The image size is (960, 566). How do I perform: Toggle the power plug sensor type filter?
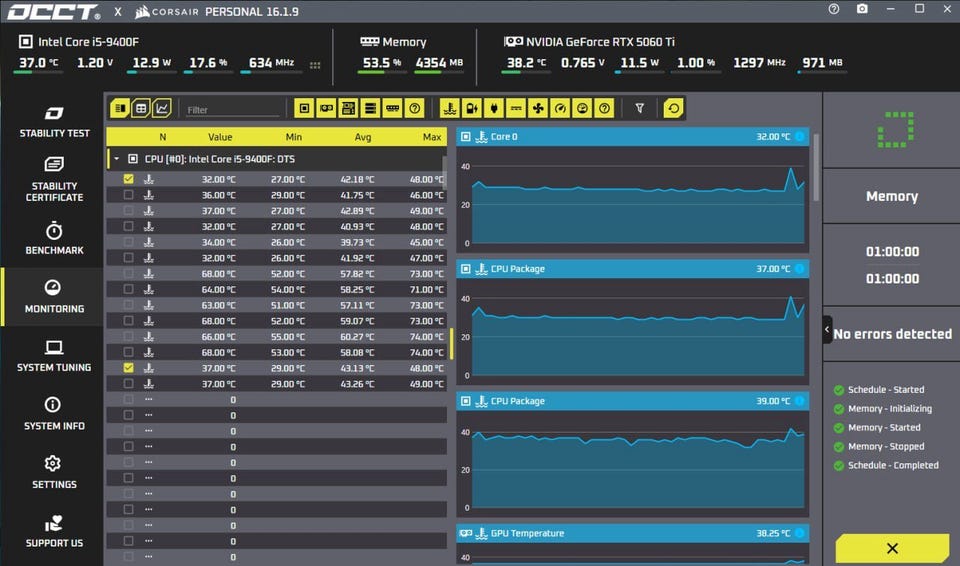click(494, 108)
